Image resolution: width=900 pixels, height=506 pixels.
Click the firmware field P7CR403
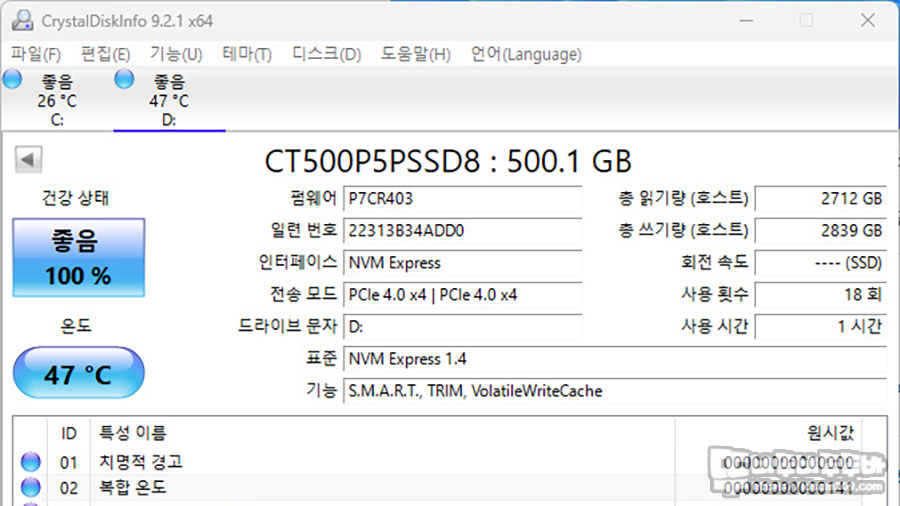tap(463, 198)
